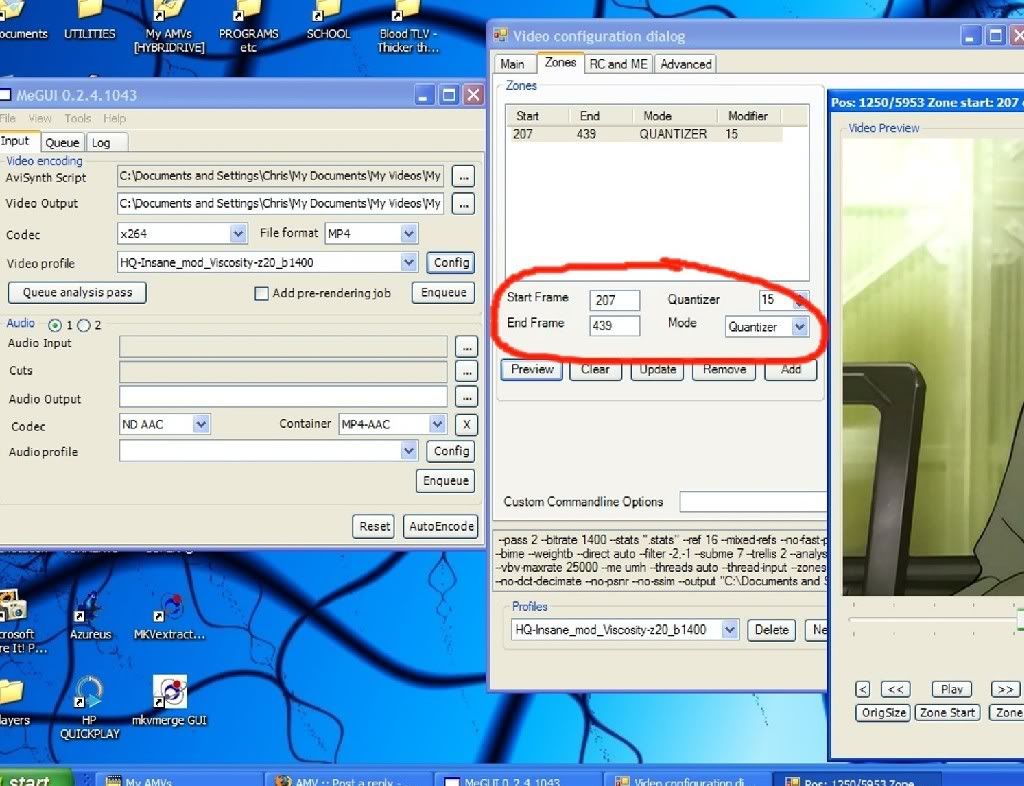Viewport: 1024px width, 786px height.
Task: Click Config next to Video profile
Action: [x=451, y=262]
